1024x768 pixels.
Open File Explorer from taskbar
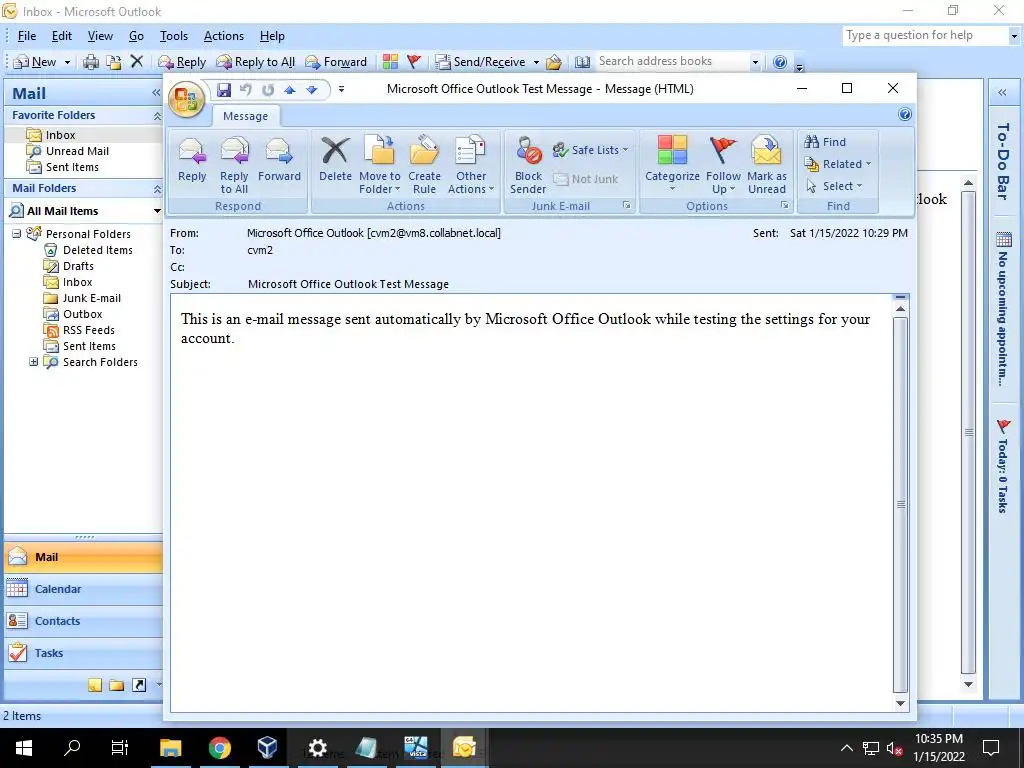(x=171, y=748)
